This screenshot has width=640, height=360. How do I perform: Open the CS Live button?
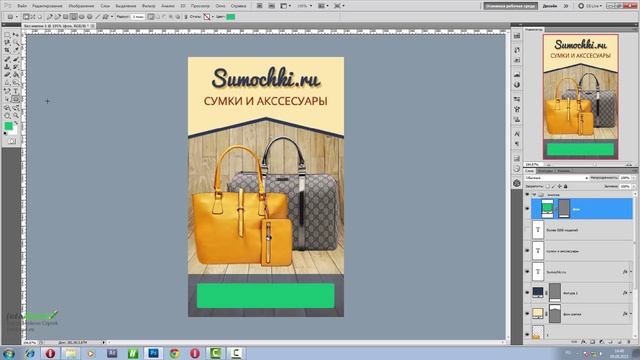[590, 6]
